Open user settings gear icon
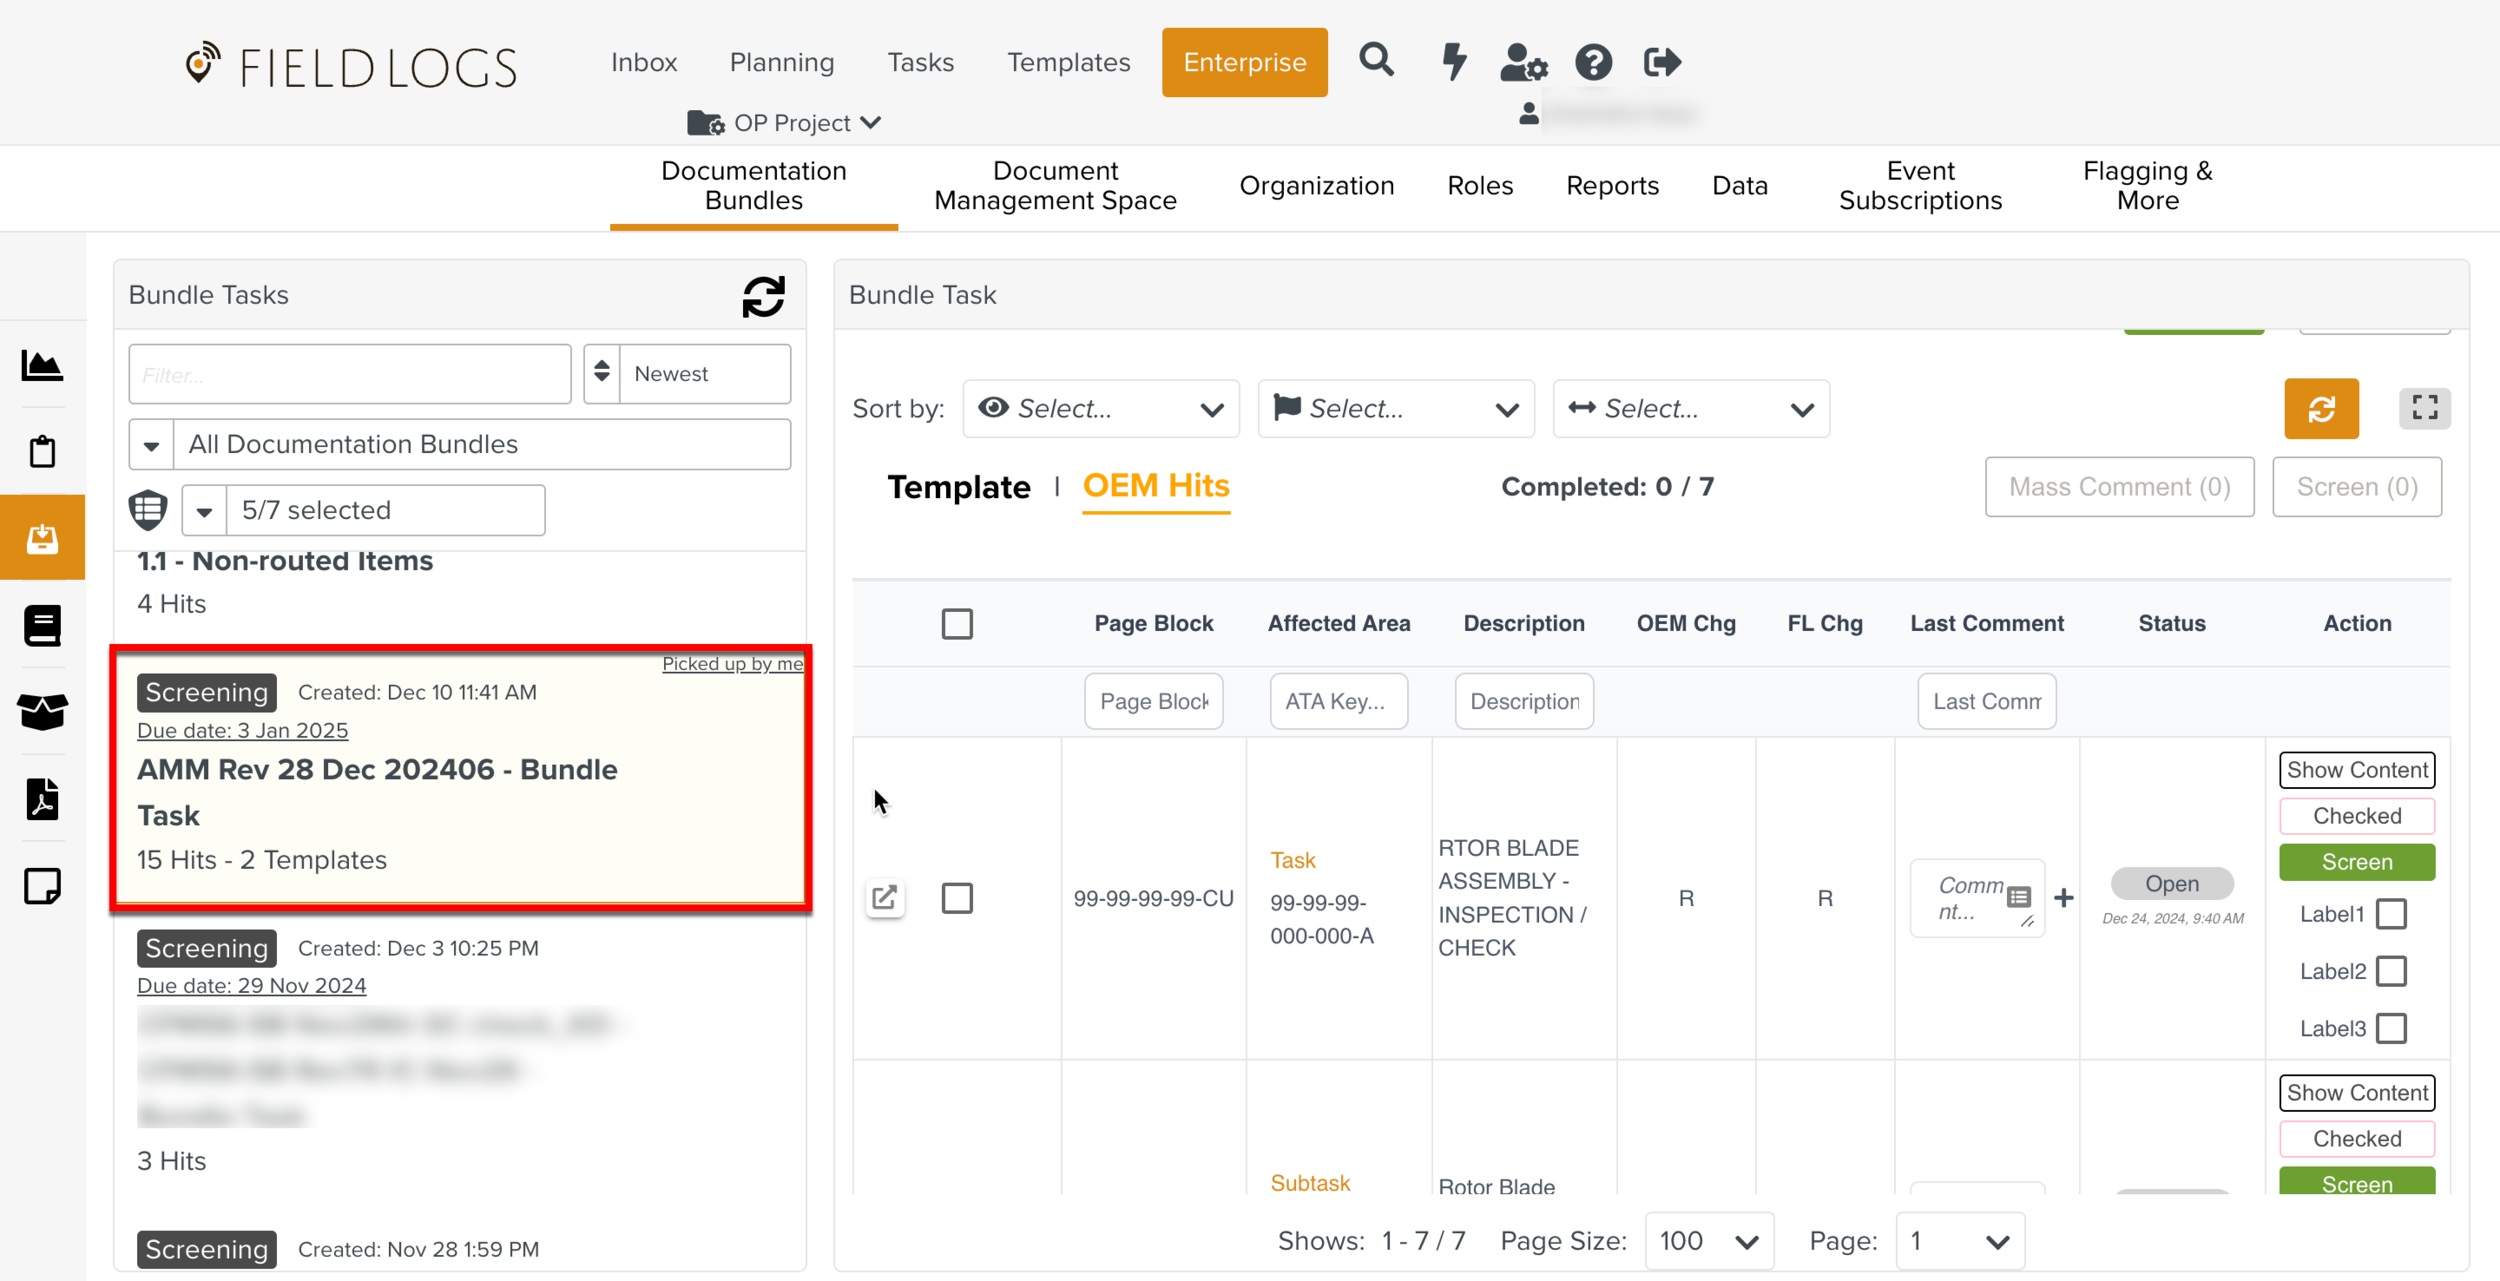Screen dimensions: 2500x1281 (x=1523, y=62)
